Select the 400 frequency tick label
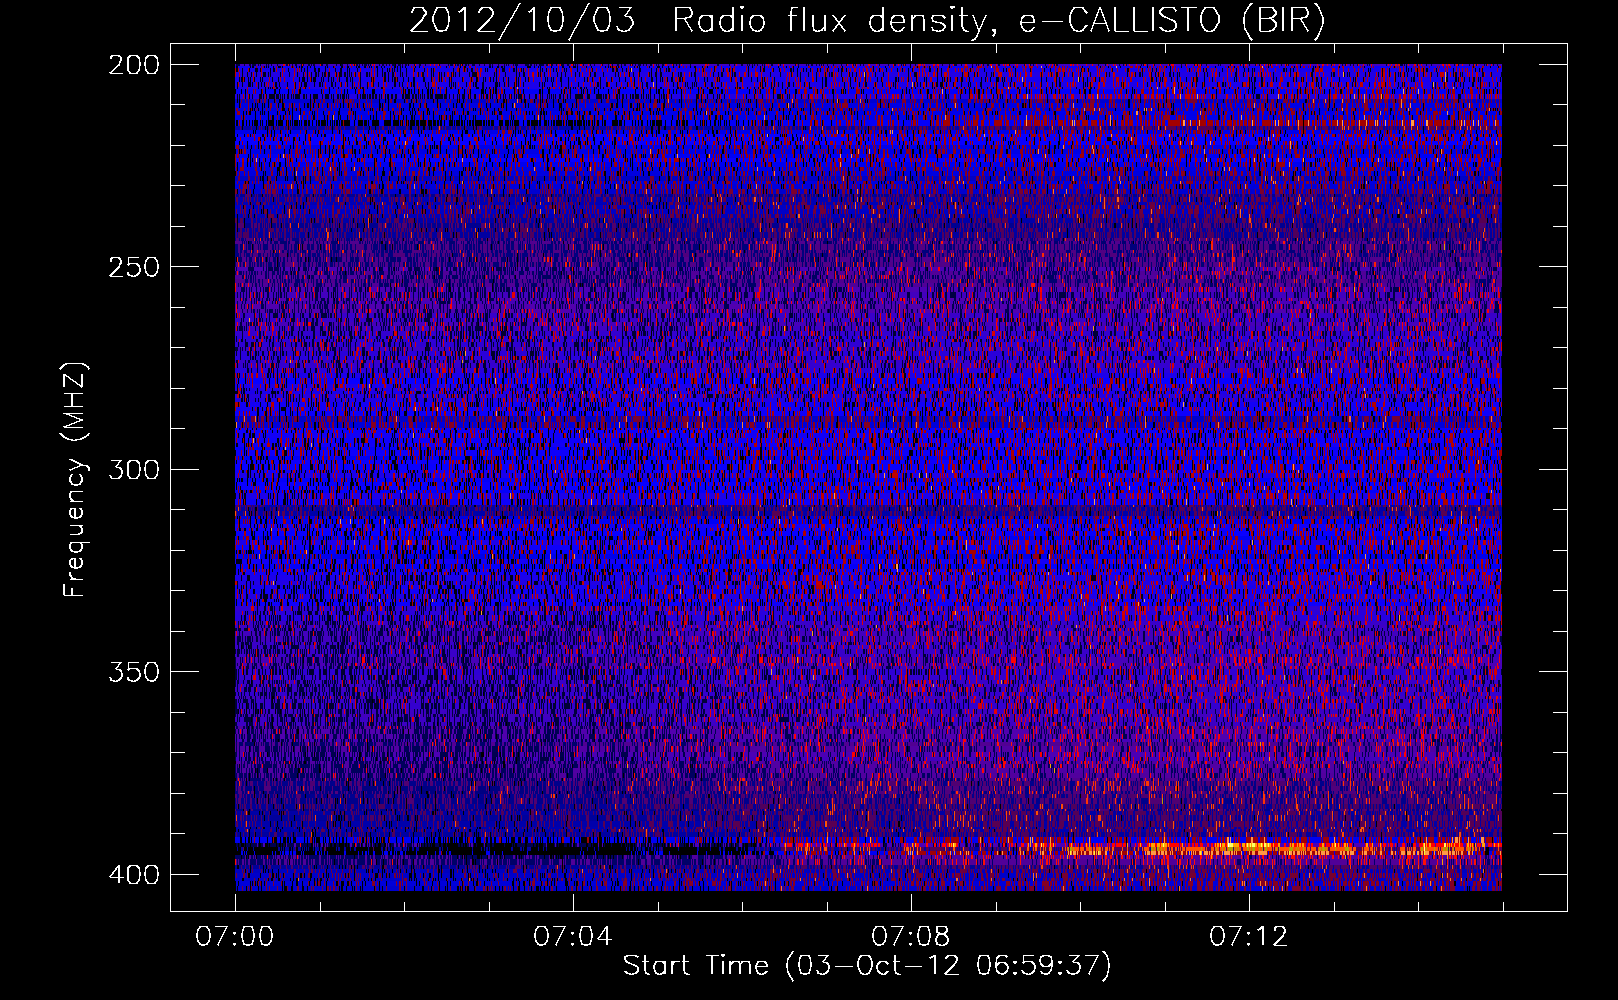Viewport: 1618px width, 1000px height. (x=133, y=874)
